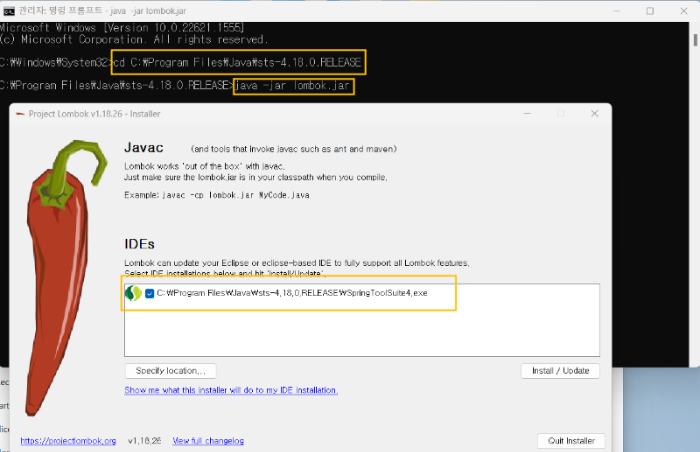Click Install / Update button

pyautogui.click(x=560, y=371)
